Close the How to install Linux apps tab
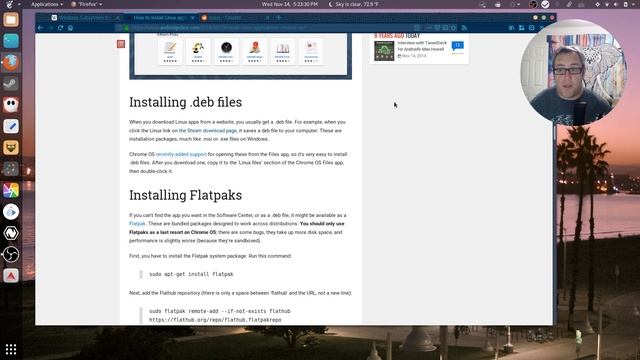The width and height of the screenshot is (640, 360). pos(193,18)
